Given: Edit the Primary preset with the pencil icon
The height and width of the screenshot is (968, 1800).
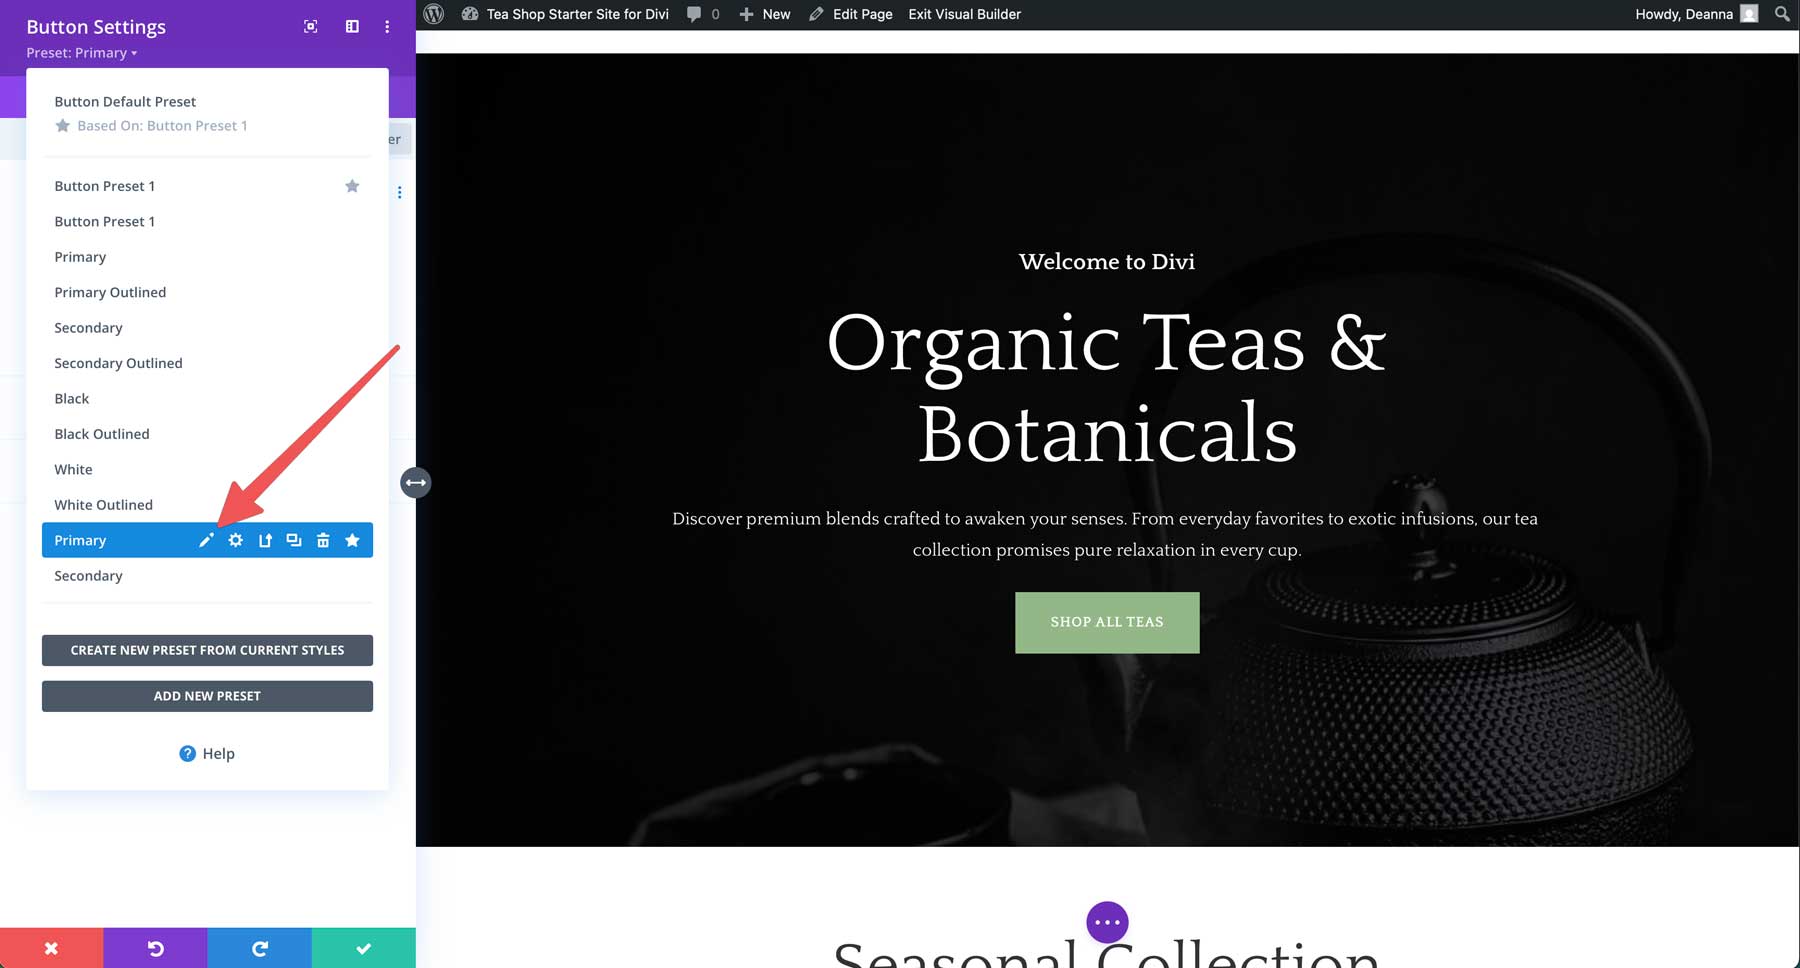Looking at the screenshot, I should [x=206, y=540].
